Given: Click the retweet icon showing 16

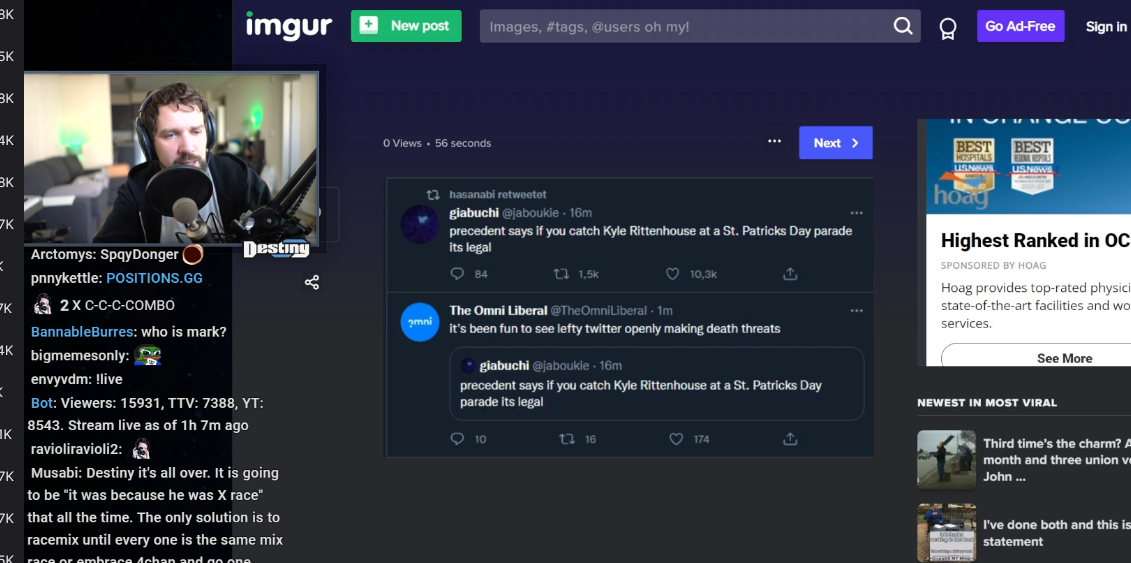Looking at the screenshot, I should coord(568,438).
